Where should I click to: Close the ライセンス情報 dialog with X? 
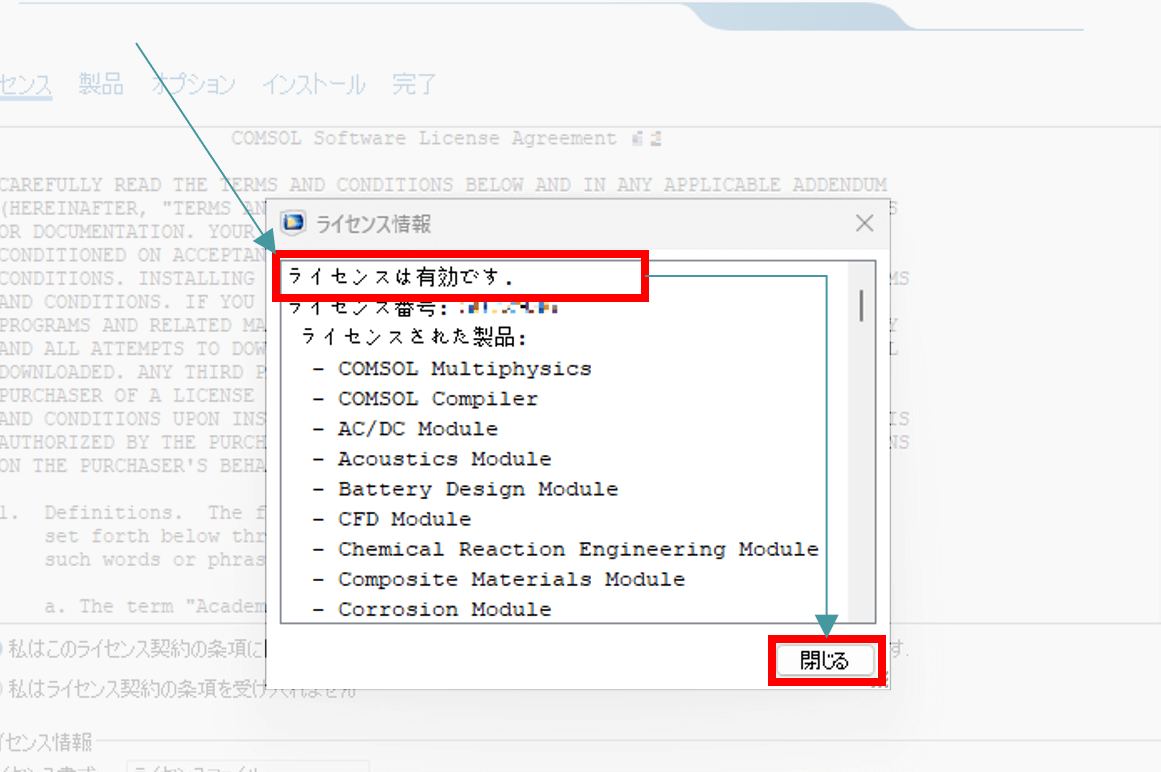(x=865, y=223)
